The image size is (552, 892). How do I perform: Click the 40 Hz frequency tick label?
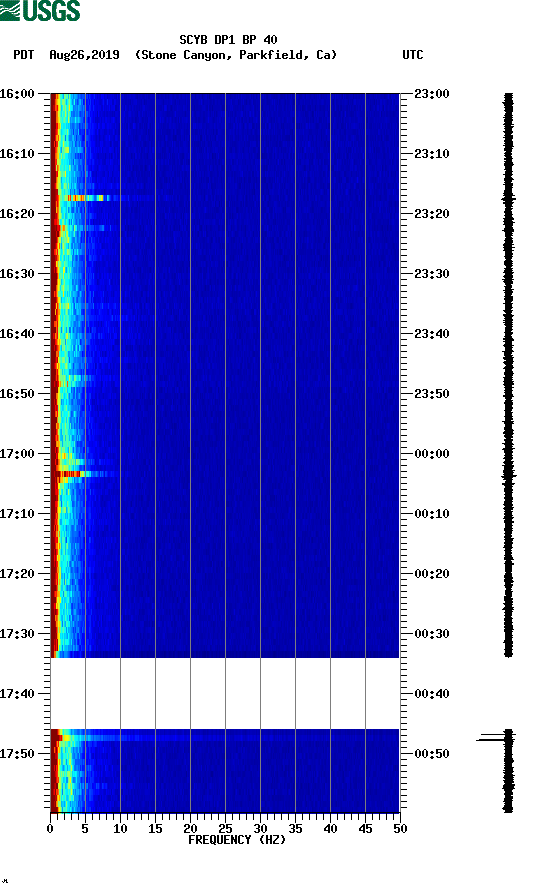pyautogui.click(x=331, y=829)
